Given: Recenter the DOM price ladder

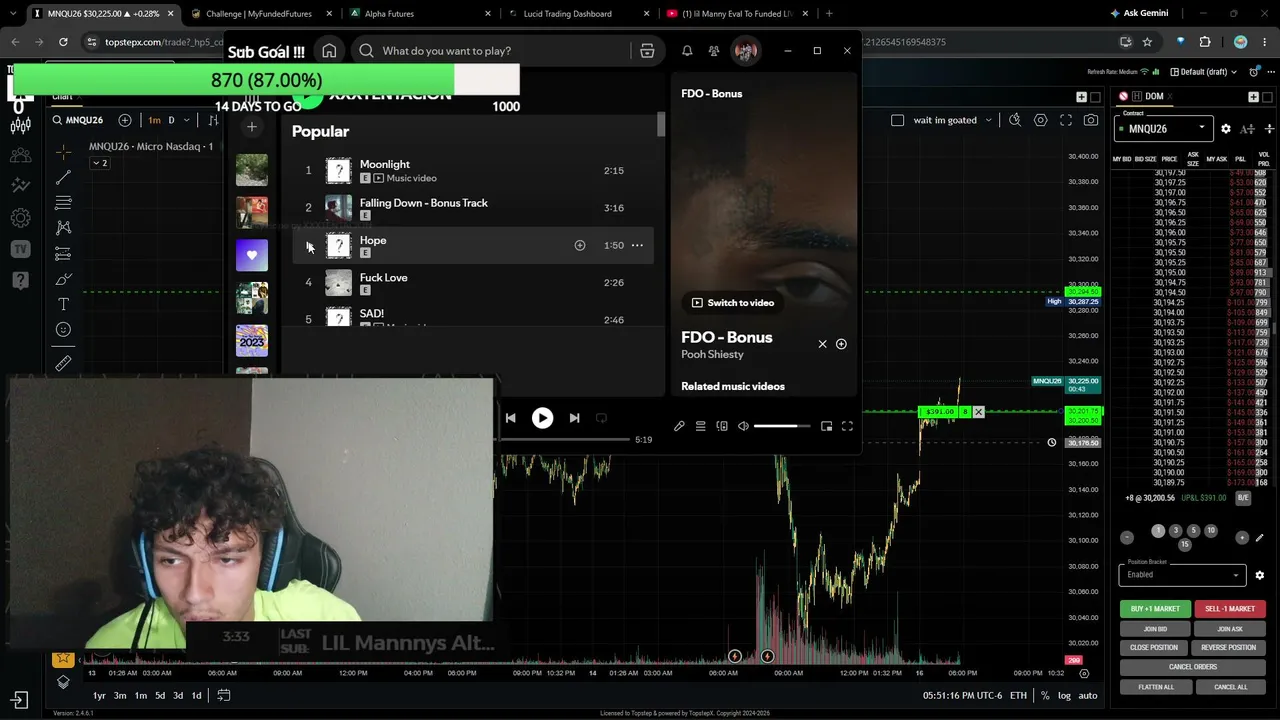Looking at the screenshot, I should [x=1269, y=129].
